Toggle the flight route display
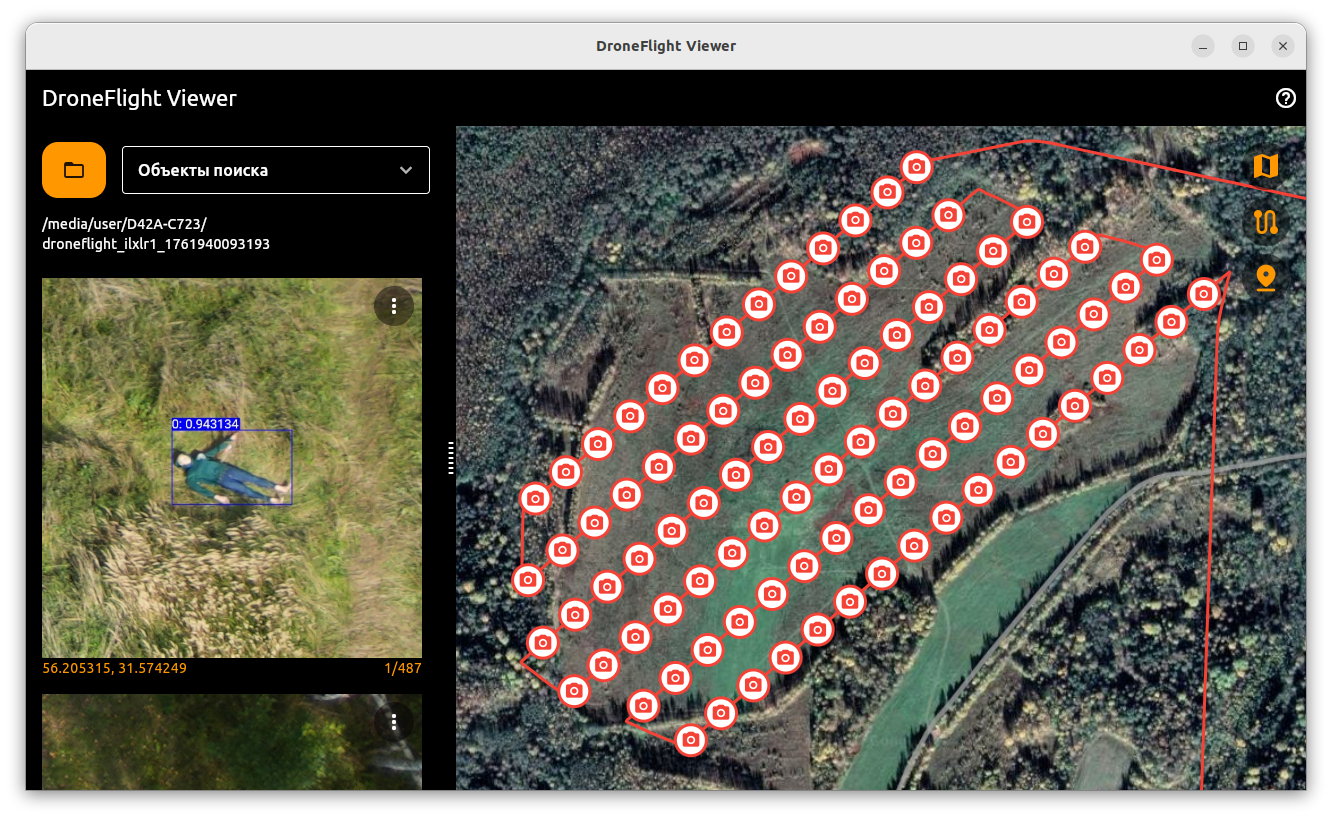This screenshot has height=819, width=1332. (1266, 223)
